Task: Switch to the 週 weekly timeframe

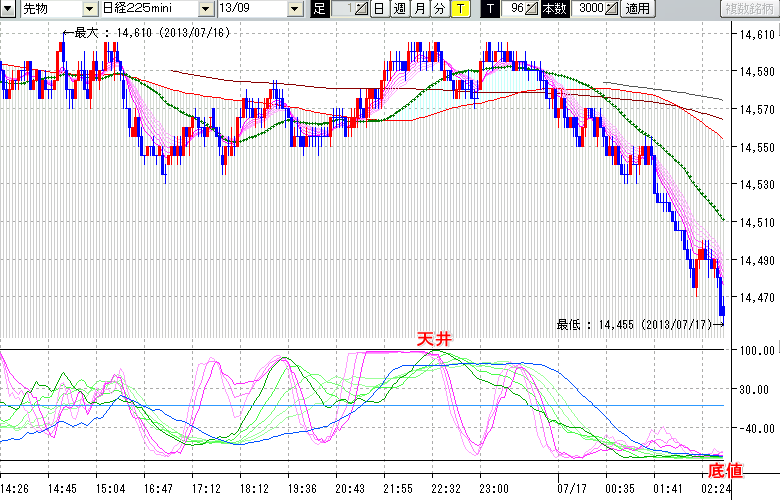Action: point(399,9)
